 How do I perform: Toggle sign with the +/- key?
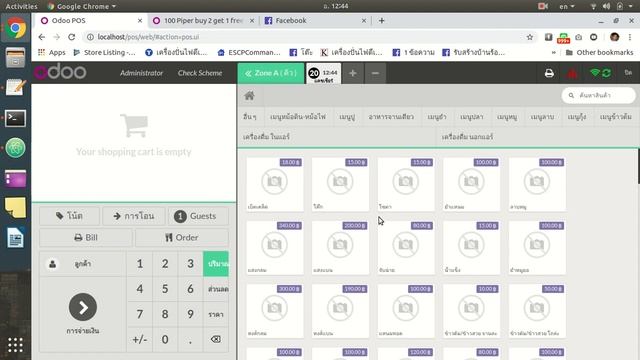[x=140, y=339]
